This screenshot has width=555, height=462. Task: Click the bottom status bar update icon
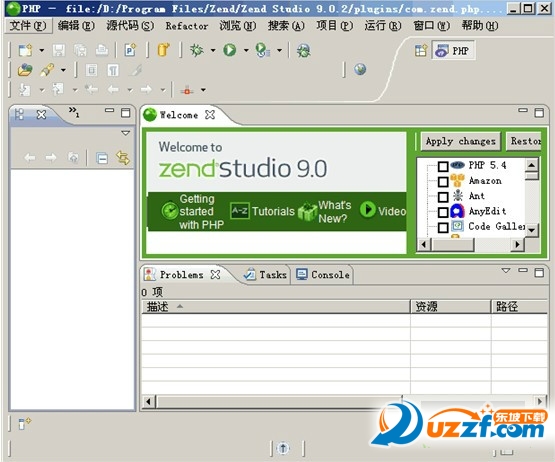click(x=283, y=448)
